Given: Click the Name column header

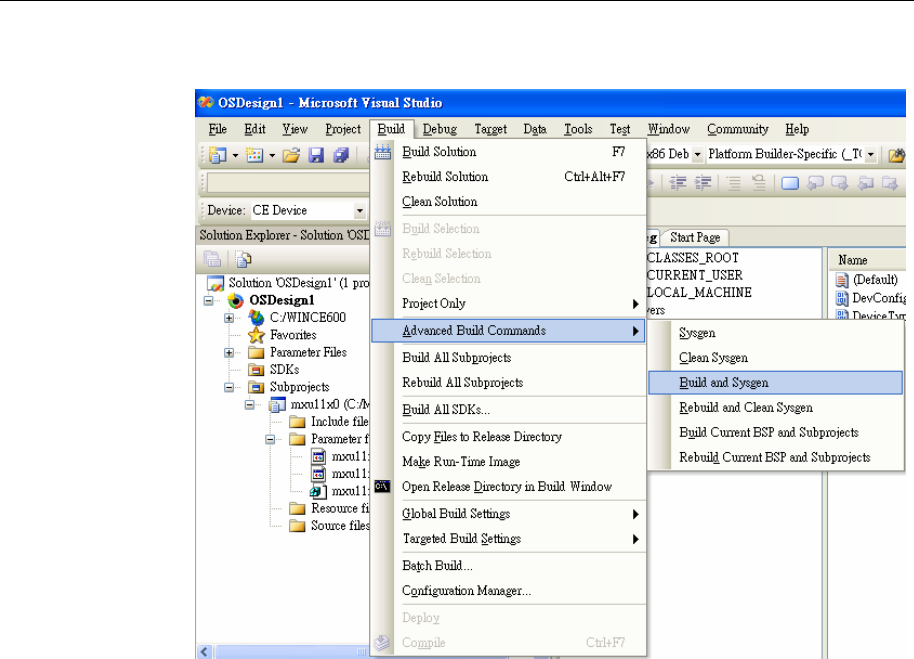Looking at the screenshot, I should click(867, 260).
